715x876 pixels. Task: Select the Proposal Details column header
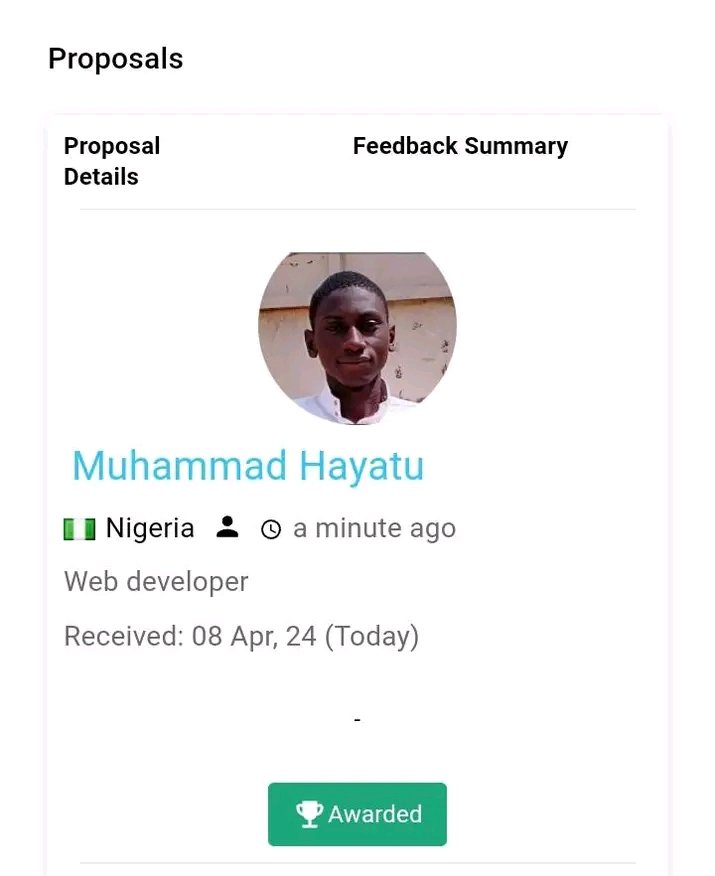[x=112, y=161]
